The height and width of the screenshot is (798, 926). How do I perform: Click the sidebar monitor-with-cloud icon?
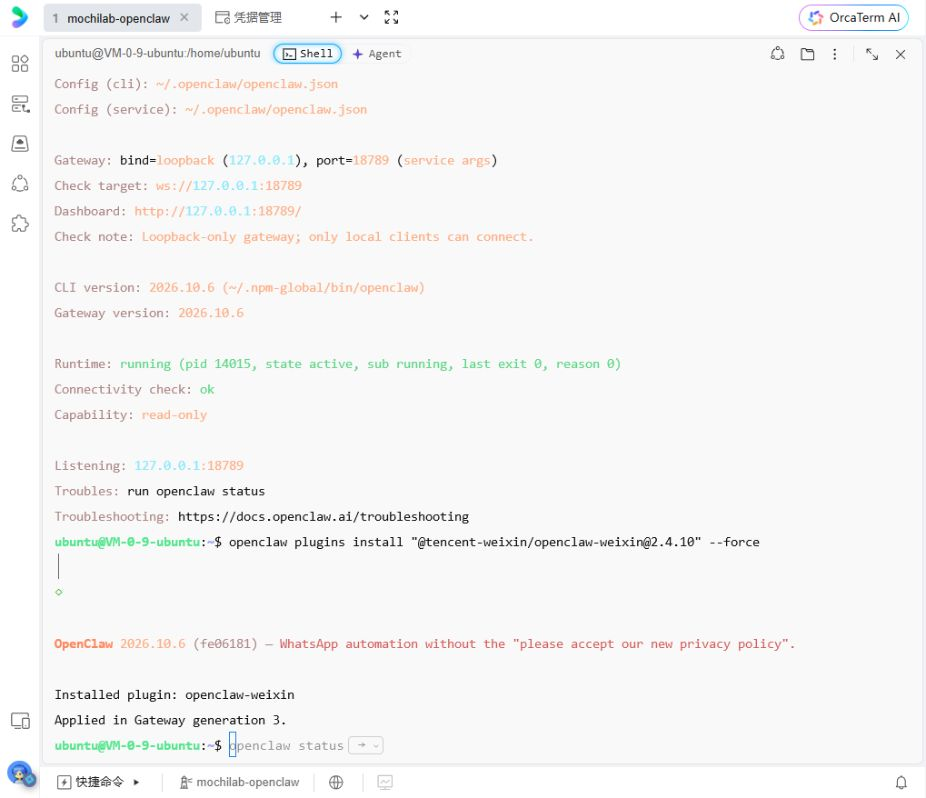(x=20, y=144)
